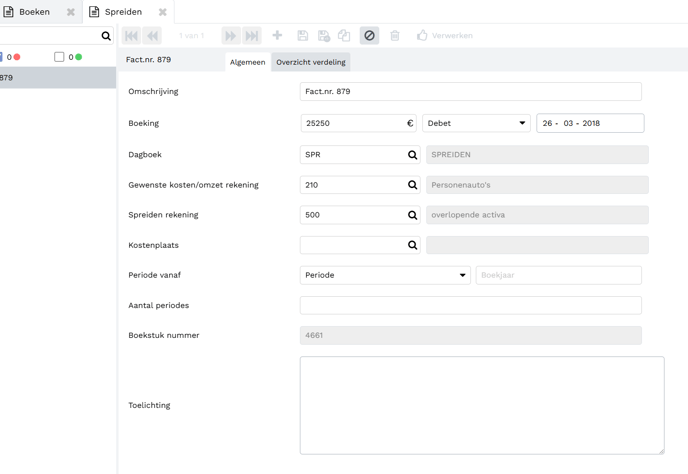Click the rekening field containing 210

tap(360, 185)
